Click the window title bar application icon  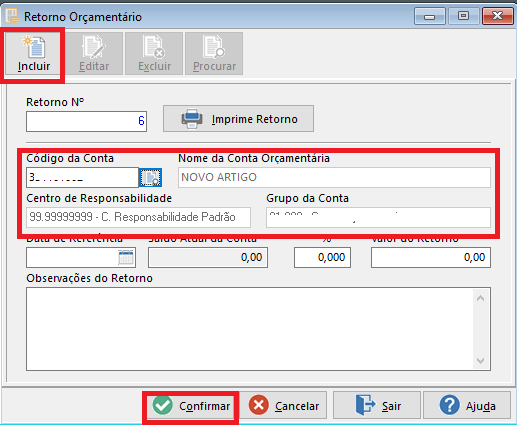[x=12, y=16]
